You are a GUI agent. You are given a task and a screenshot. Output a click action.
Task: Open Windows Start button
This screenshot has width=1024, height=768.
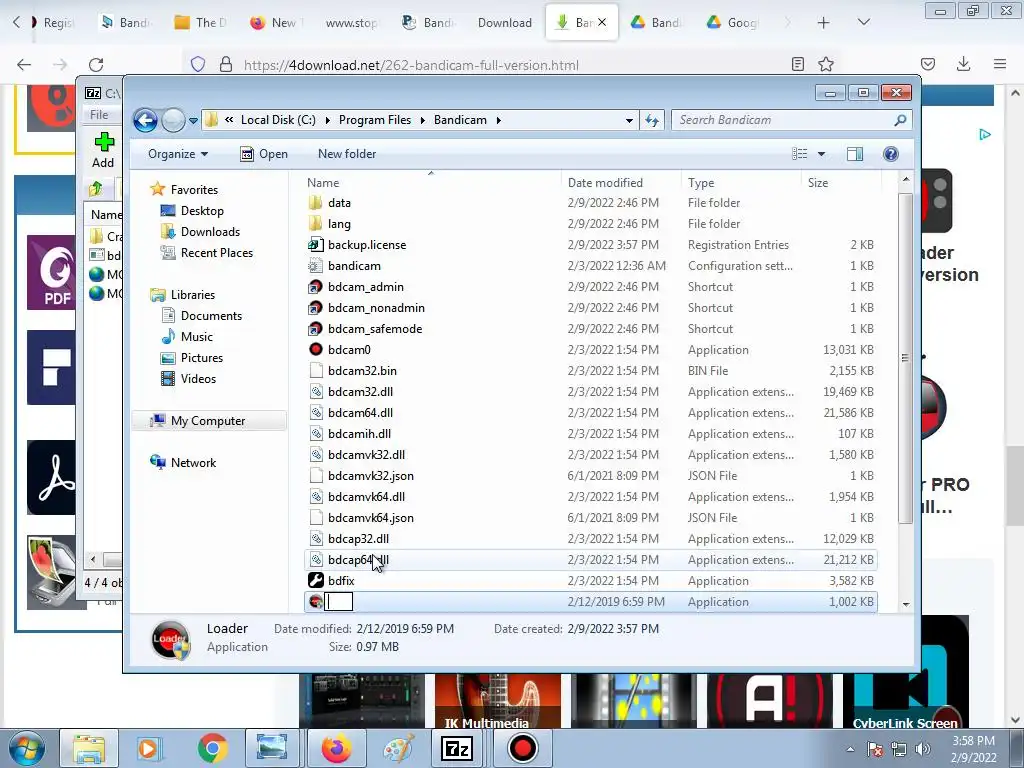27,748
